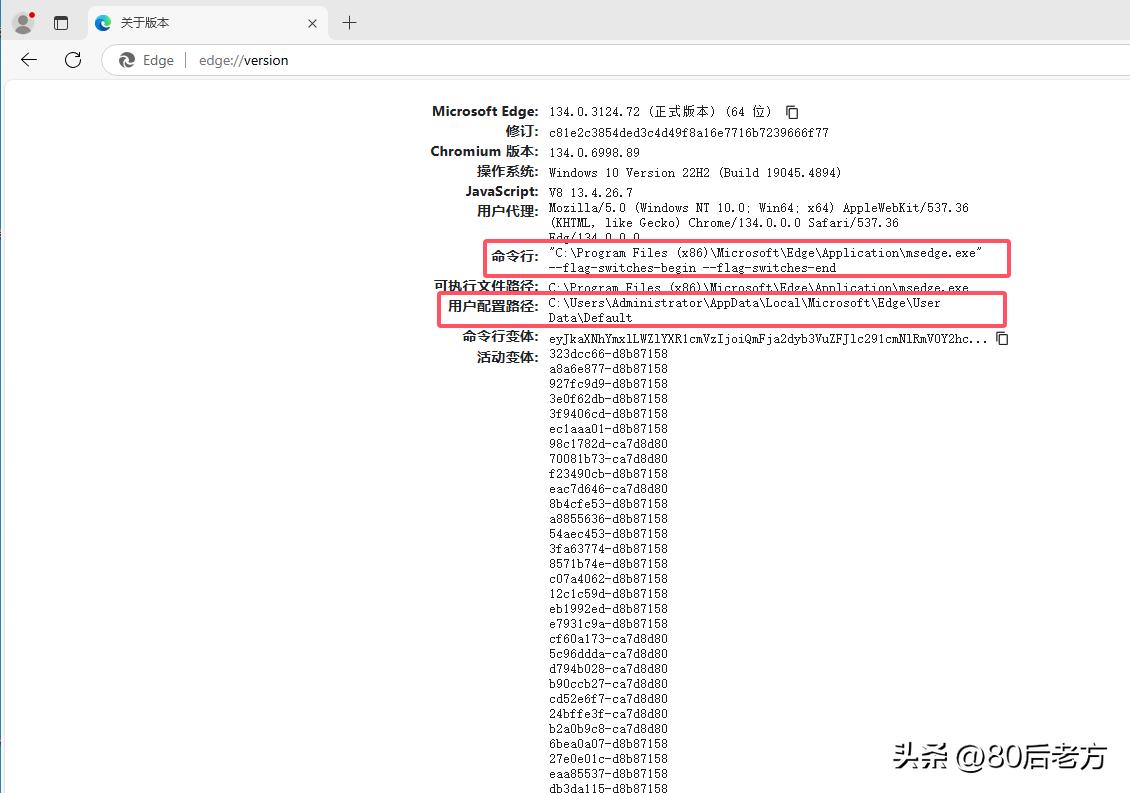Select the address bar showing edge://version
Screen dimensions: 1130x793
[x=243, y=60]
